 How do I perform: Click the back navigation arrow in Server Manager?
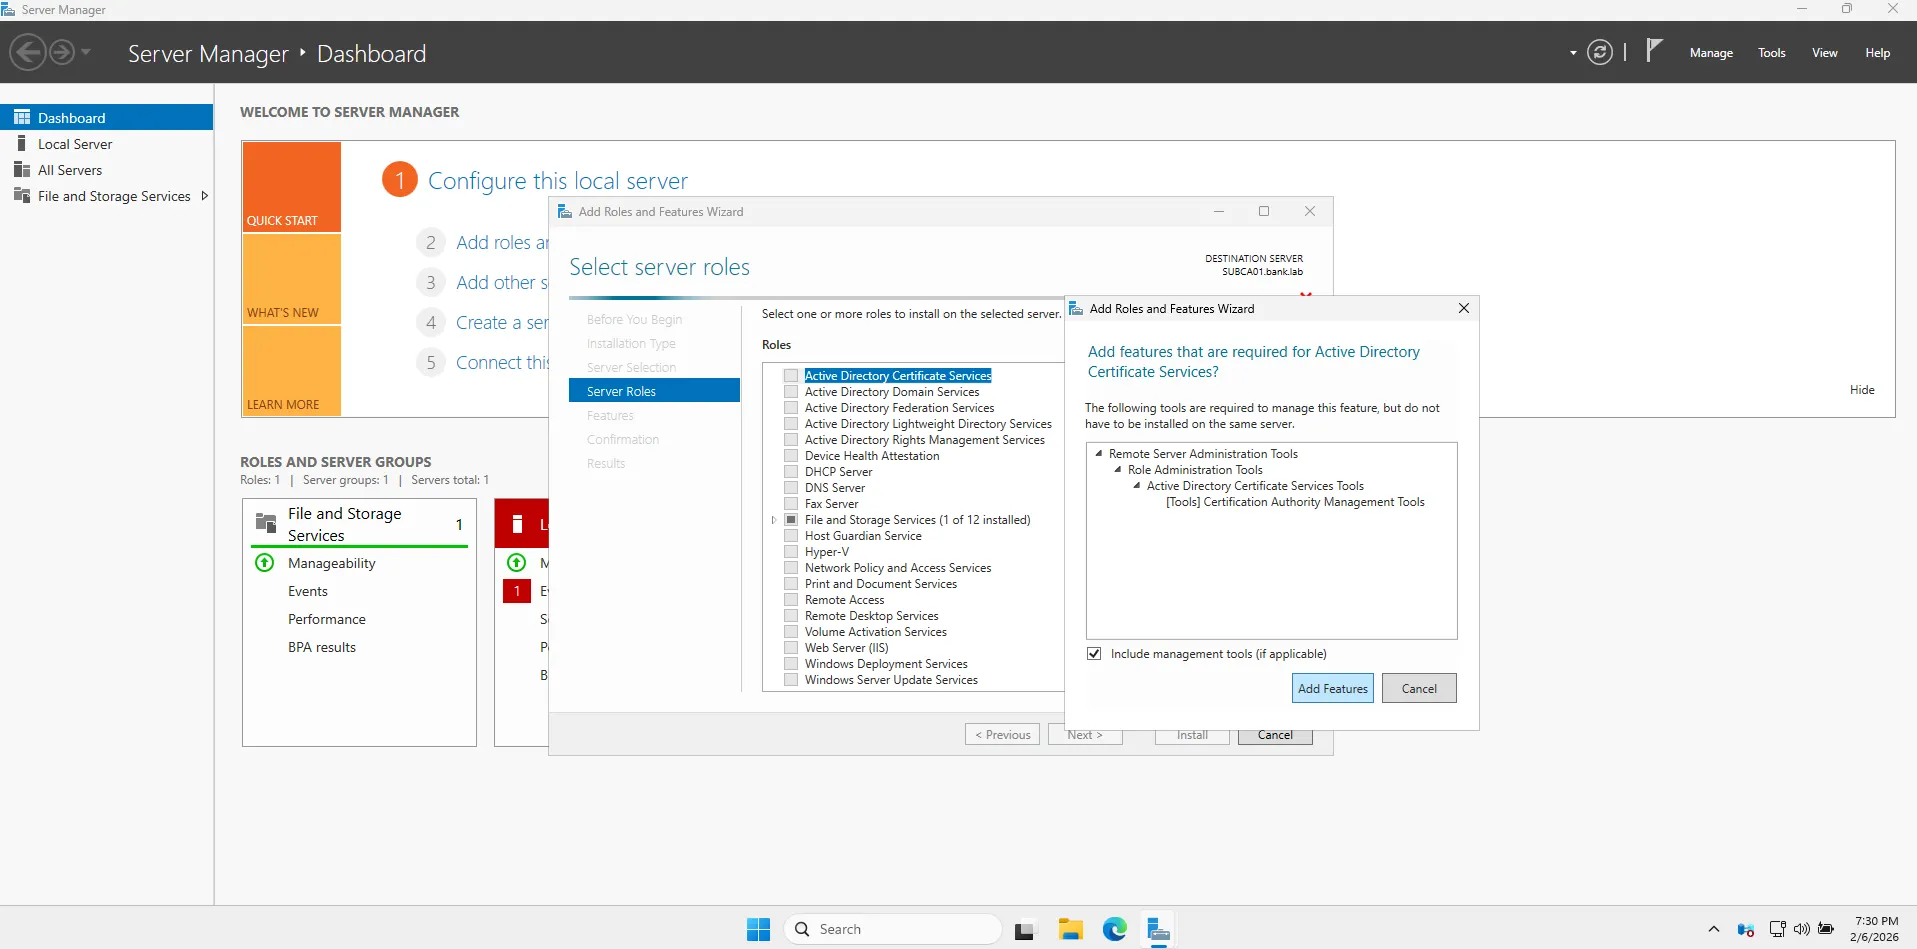(x=28, y=52)
